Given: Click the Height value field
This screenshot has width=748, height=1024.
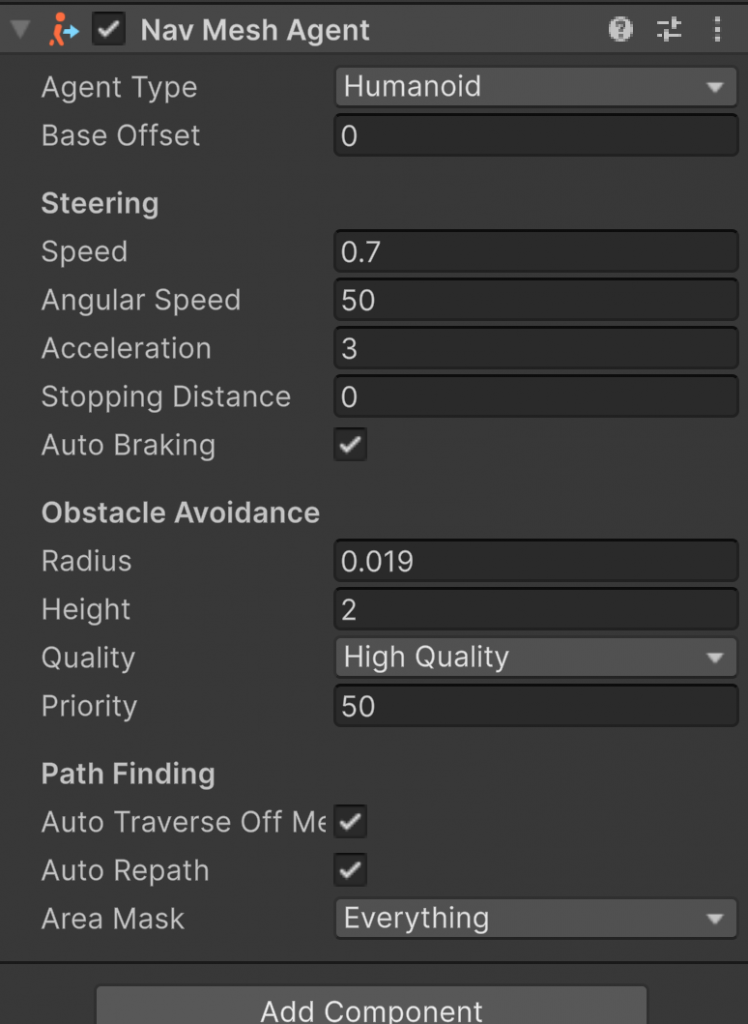Looking at the screenshot, I should [535, 610].
